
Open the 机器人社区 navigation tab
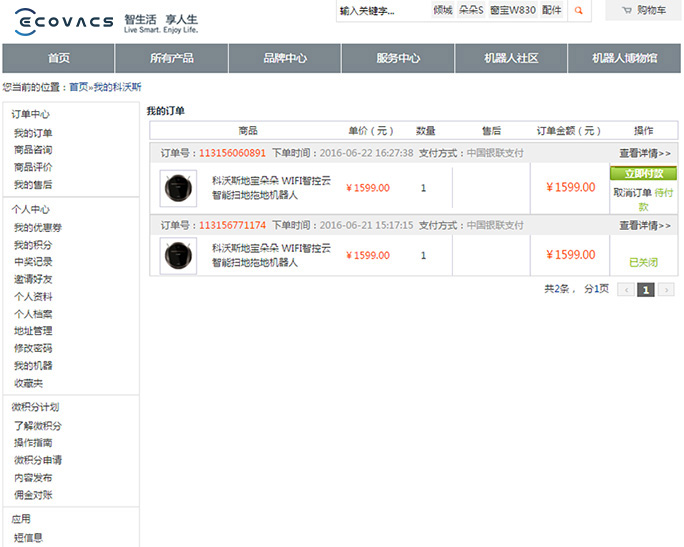pos(511,58)
